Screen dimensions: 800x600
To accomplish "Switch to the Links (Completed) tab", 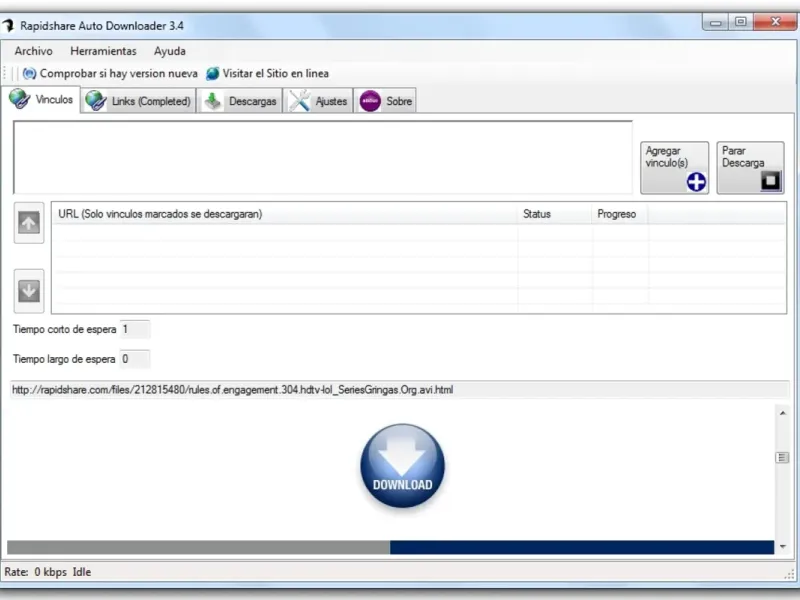I will 139,101.
